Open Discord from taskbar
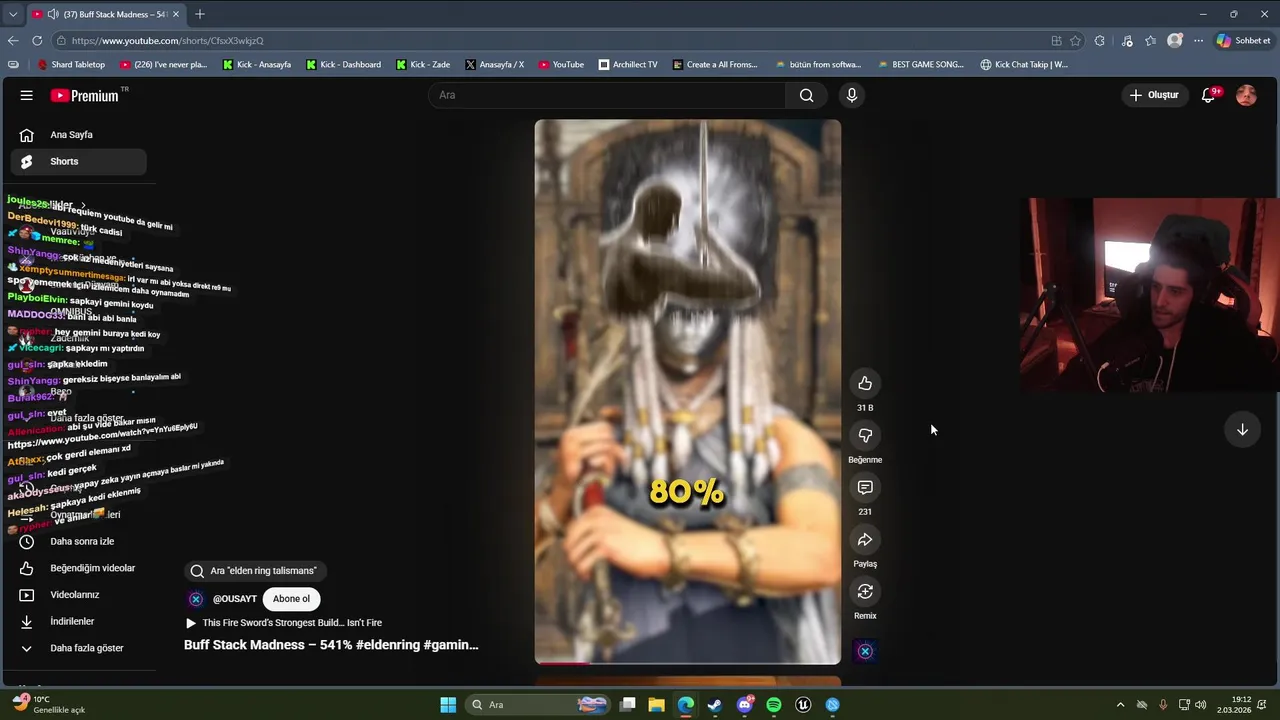Image resolution: width=1280 pixels, height=720 pixels. pos(744,705)
